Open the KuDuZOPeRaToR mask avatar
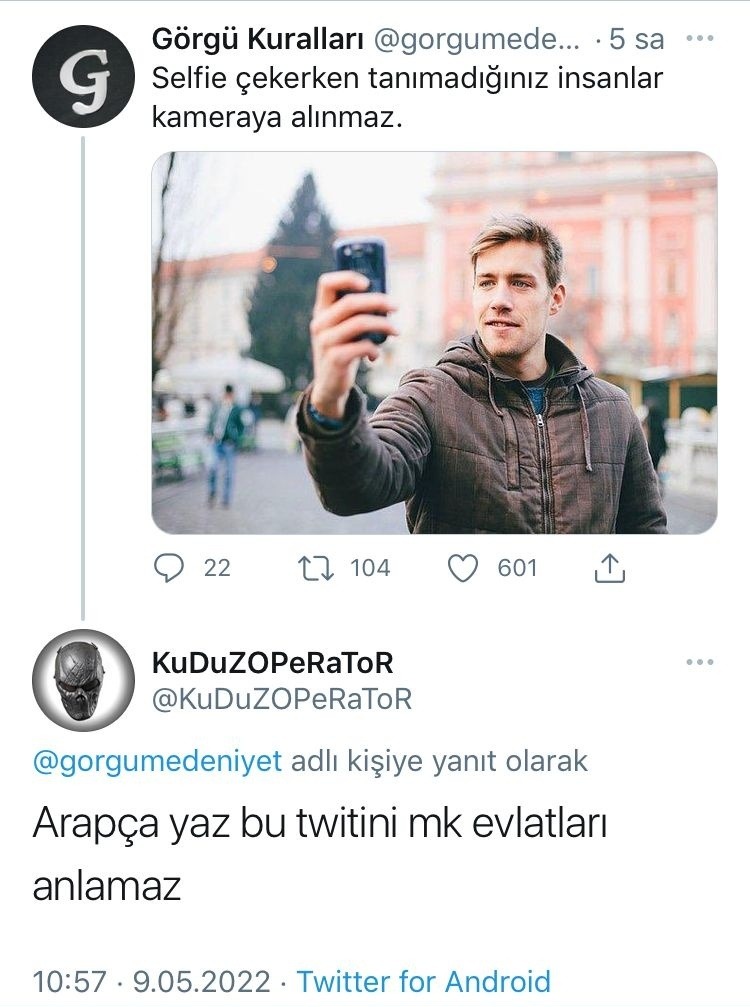The image size is (750, 1007). pos(83,681)
